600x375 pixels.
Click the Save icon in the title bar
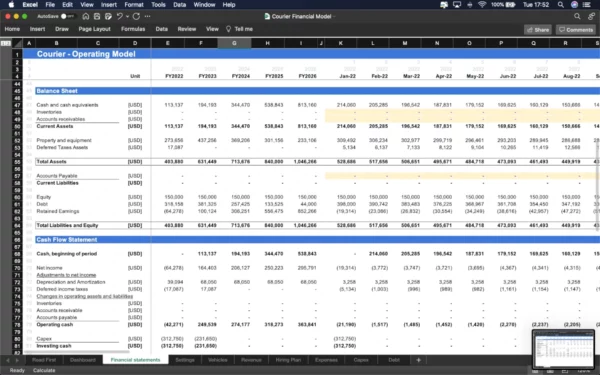pyautogui.click(x=97, y=16)
